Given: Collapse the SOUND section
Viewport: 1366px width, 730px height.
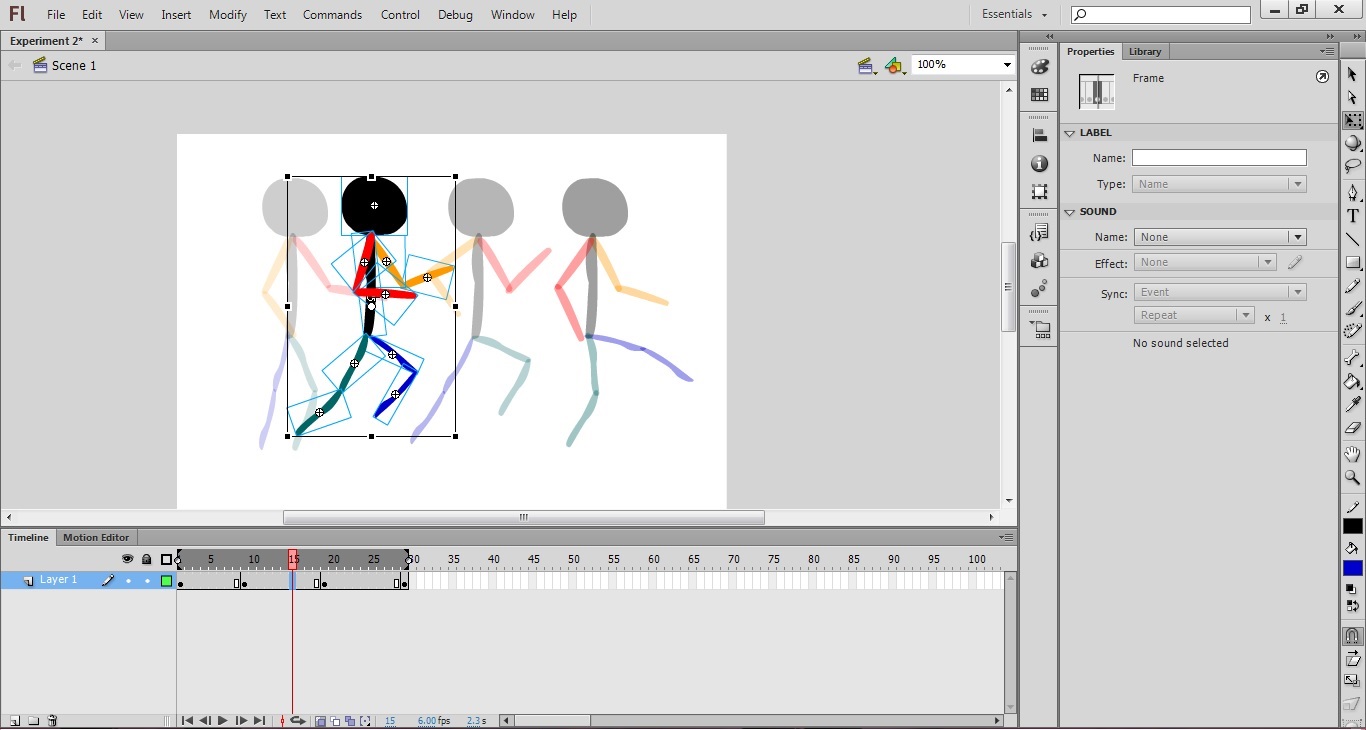Looking at the screenshot, I should click(1069, 212).
